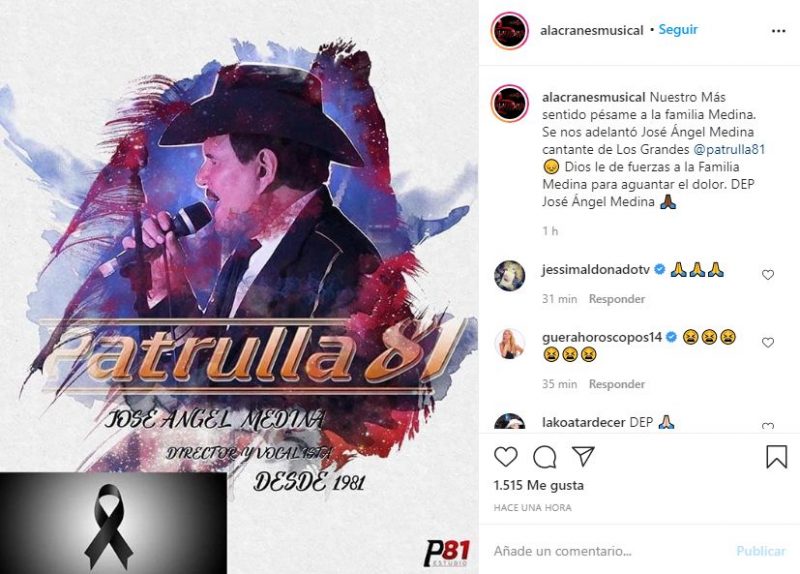Viewport: 800px width, 574px height.
Task: Click the Publicar button
Action: click(761, 551)
